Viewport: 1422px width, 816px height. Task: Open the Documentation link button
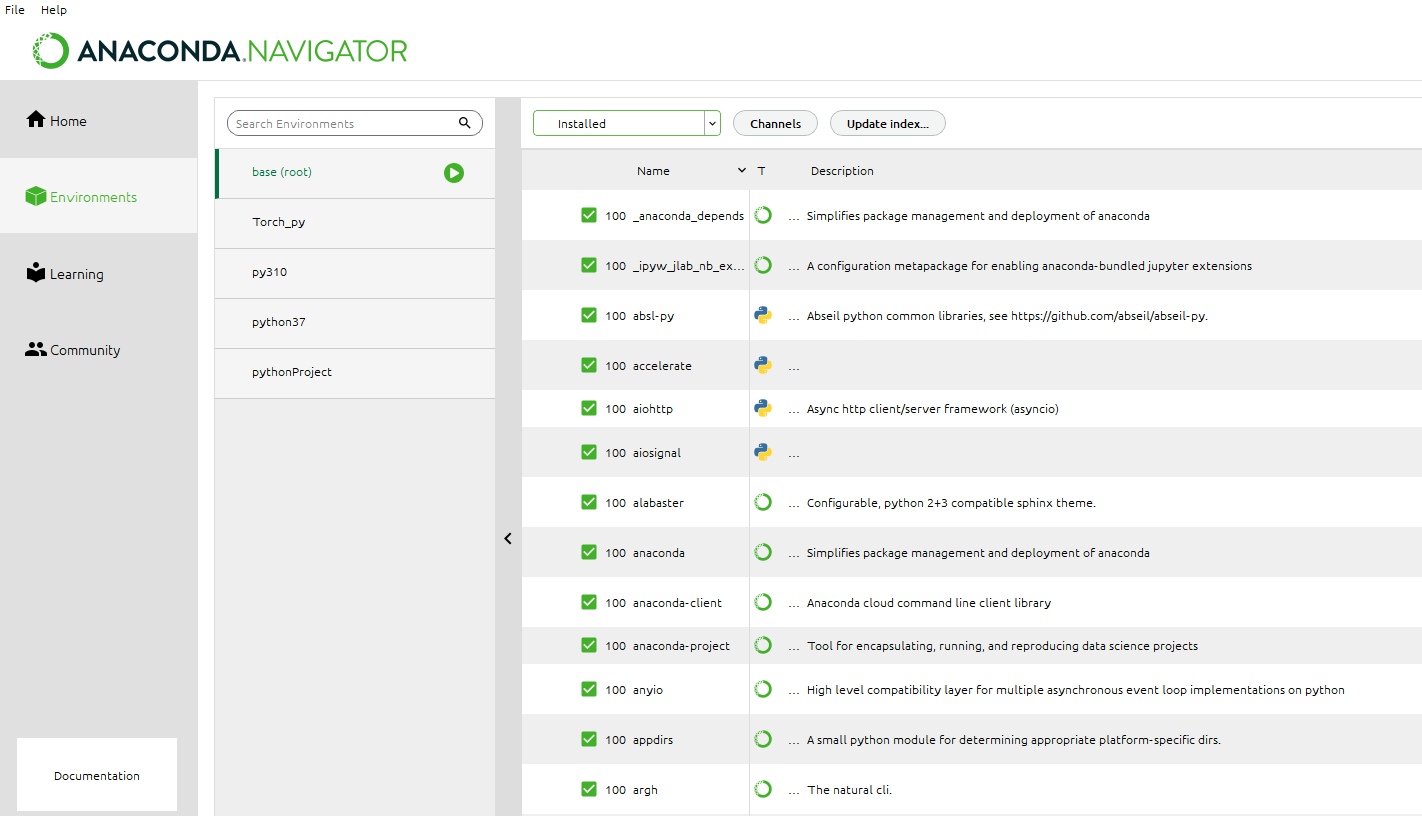(x=97, y=775)
